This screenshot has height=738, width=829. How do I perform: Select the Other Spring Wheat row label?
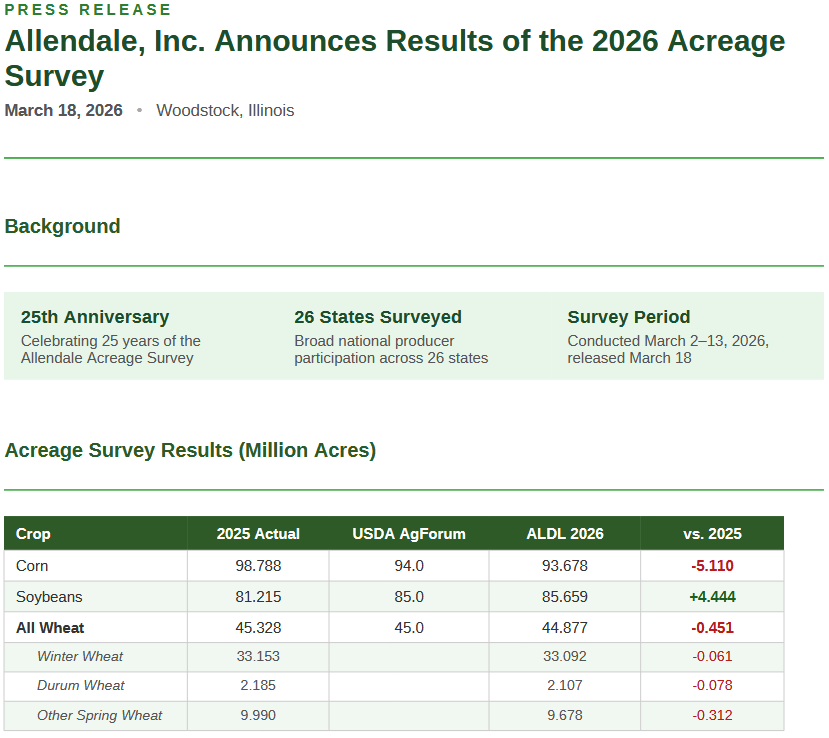(x=99, y=715)
